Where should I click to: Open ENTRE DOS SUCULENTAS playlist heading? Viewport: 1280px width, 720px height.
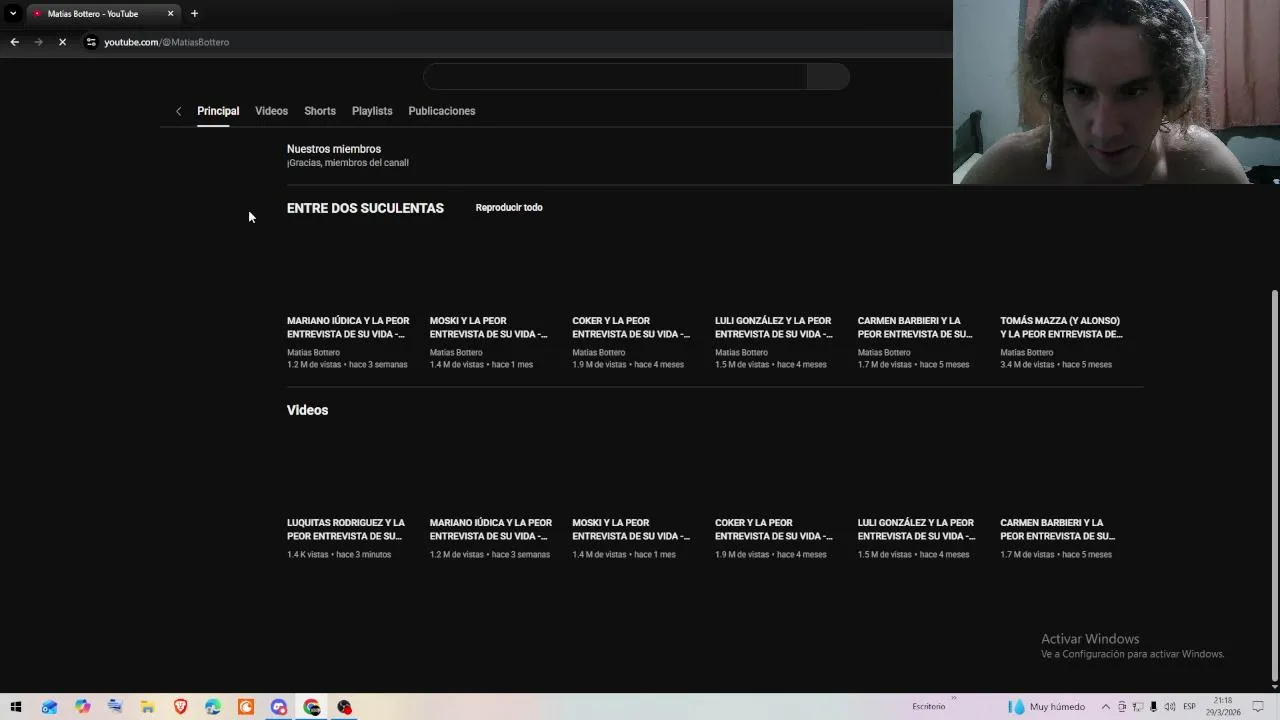(x=365, y=208)
